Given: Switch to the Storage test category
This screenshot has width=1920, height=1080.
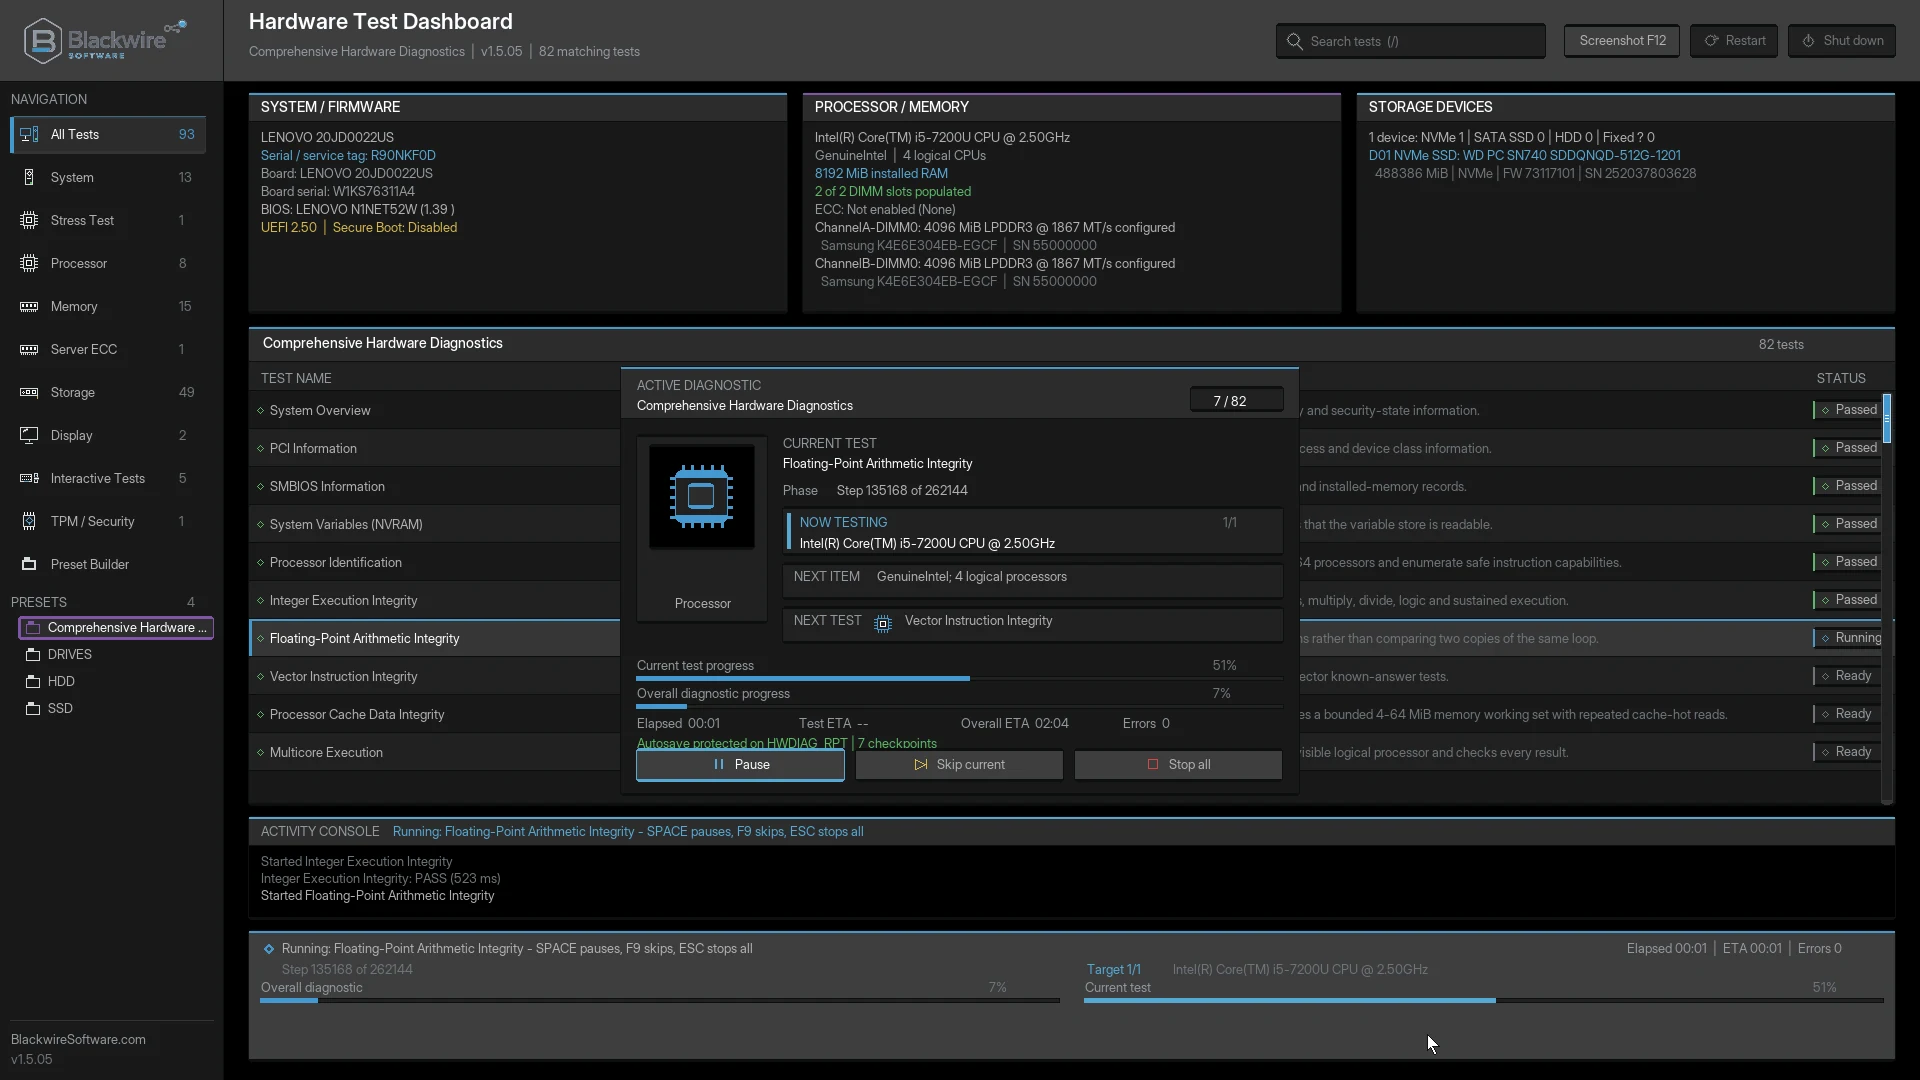Looking at the screenshot, I should tap(108, 393).
